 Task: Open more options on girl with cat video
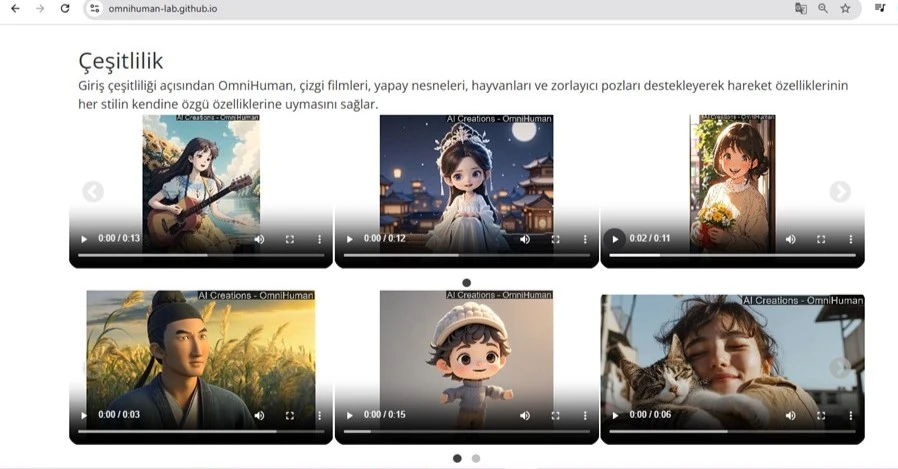[x=850, y=415]
